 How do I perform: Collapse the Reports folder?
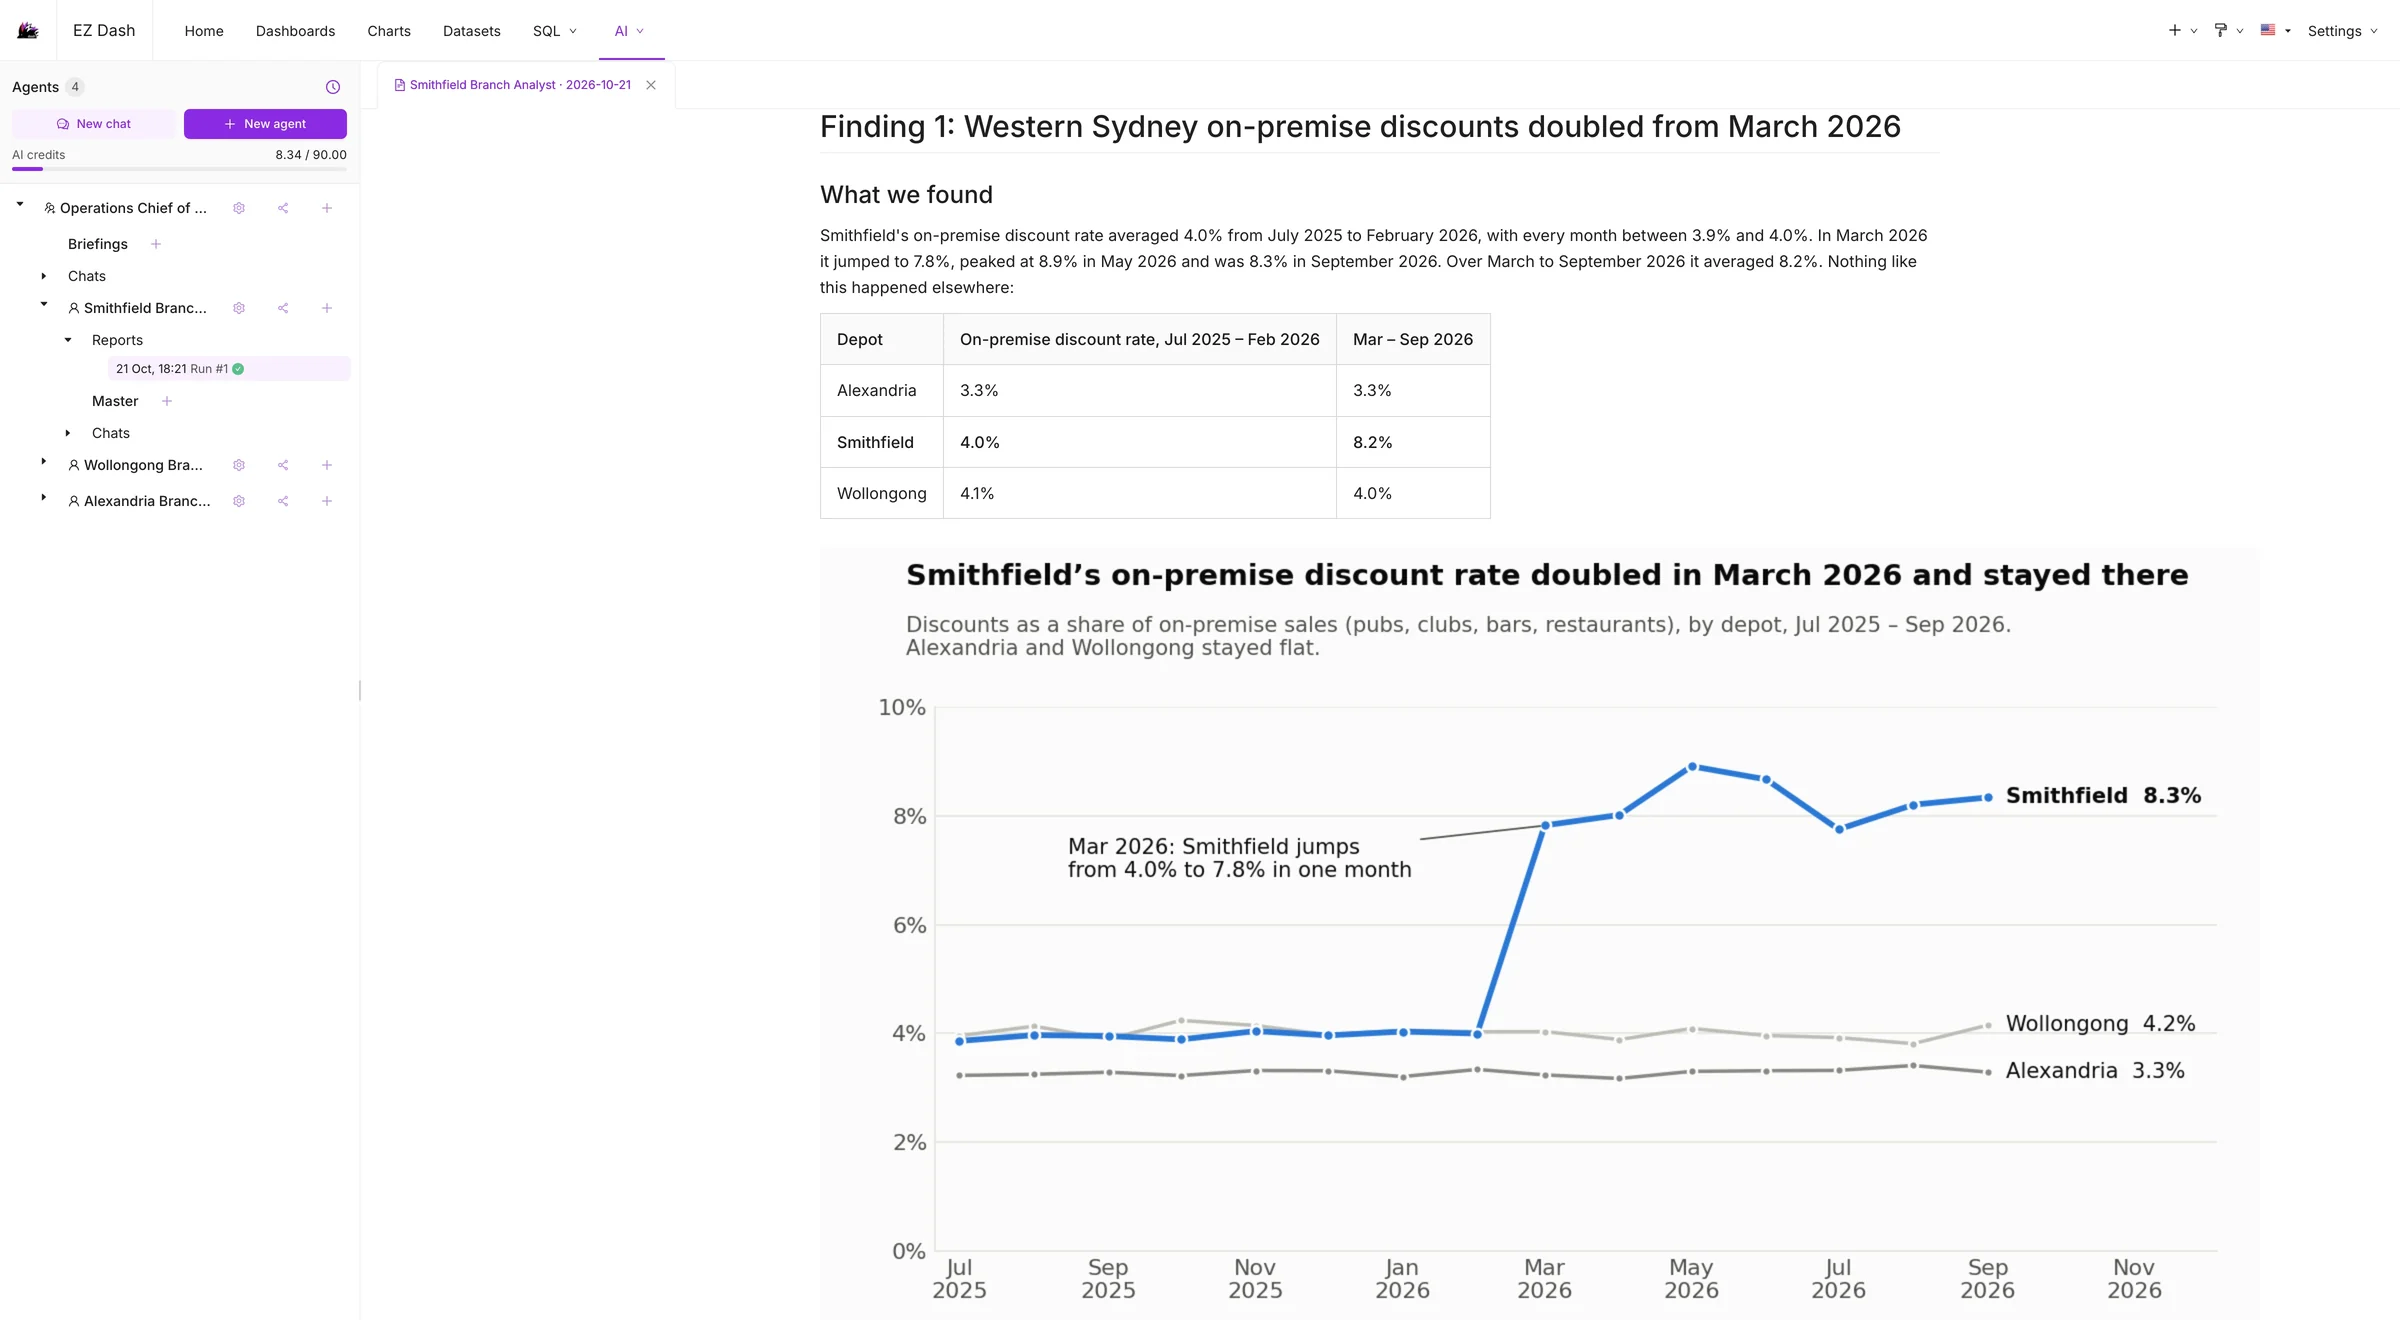(68, 340)
